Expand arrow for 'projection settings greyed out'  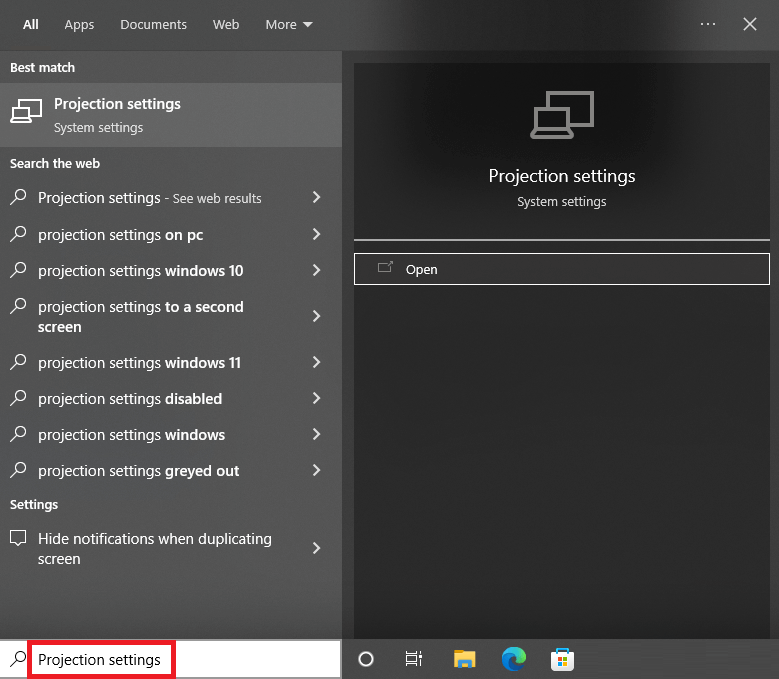pos(316,470)
